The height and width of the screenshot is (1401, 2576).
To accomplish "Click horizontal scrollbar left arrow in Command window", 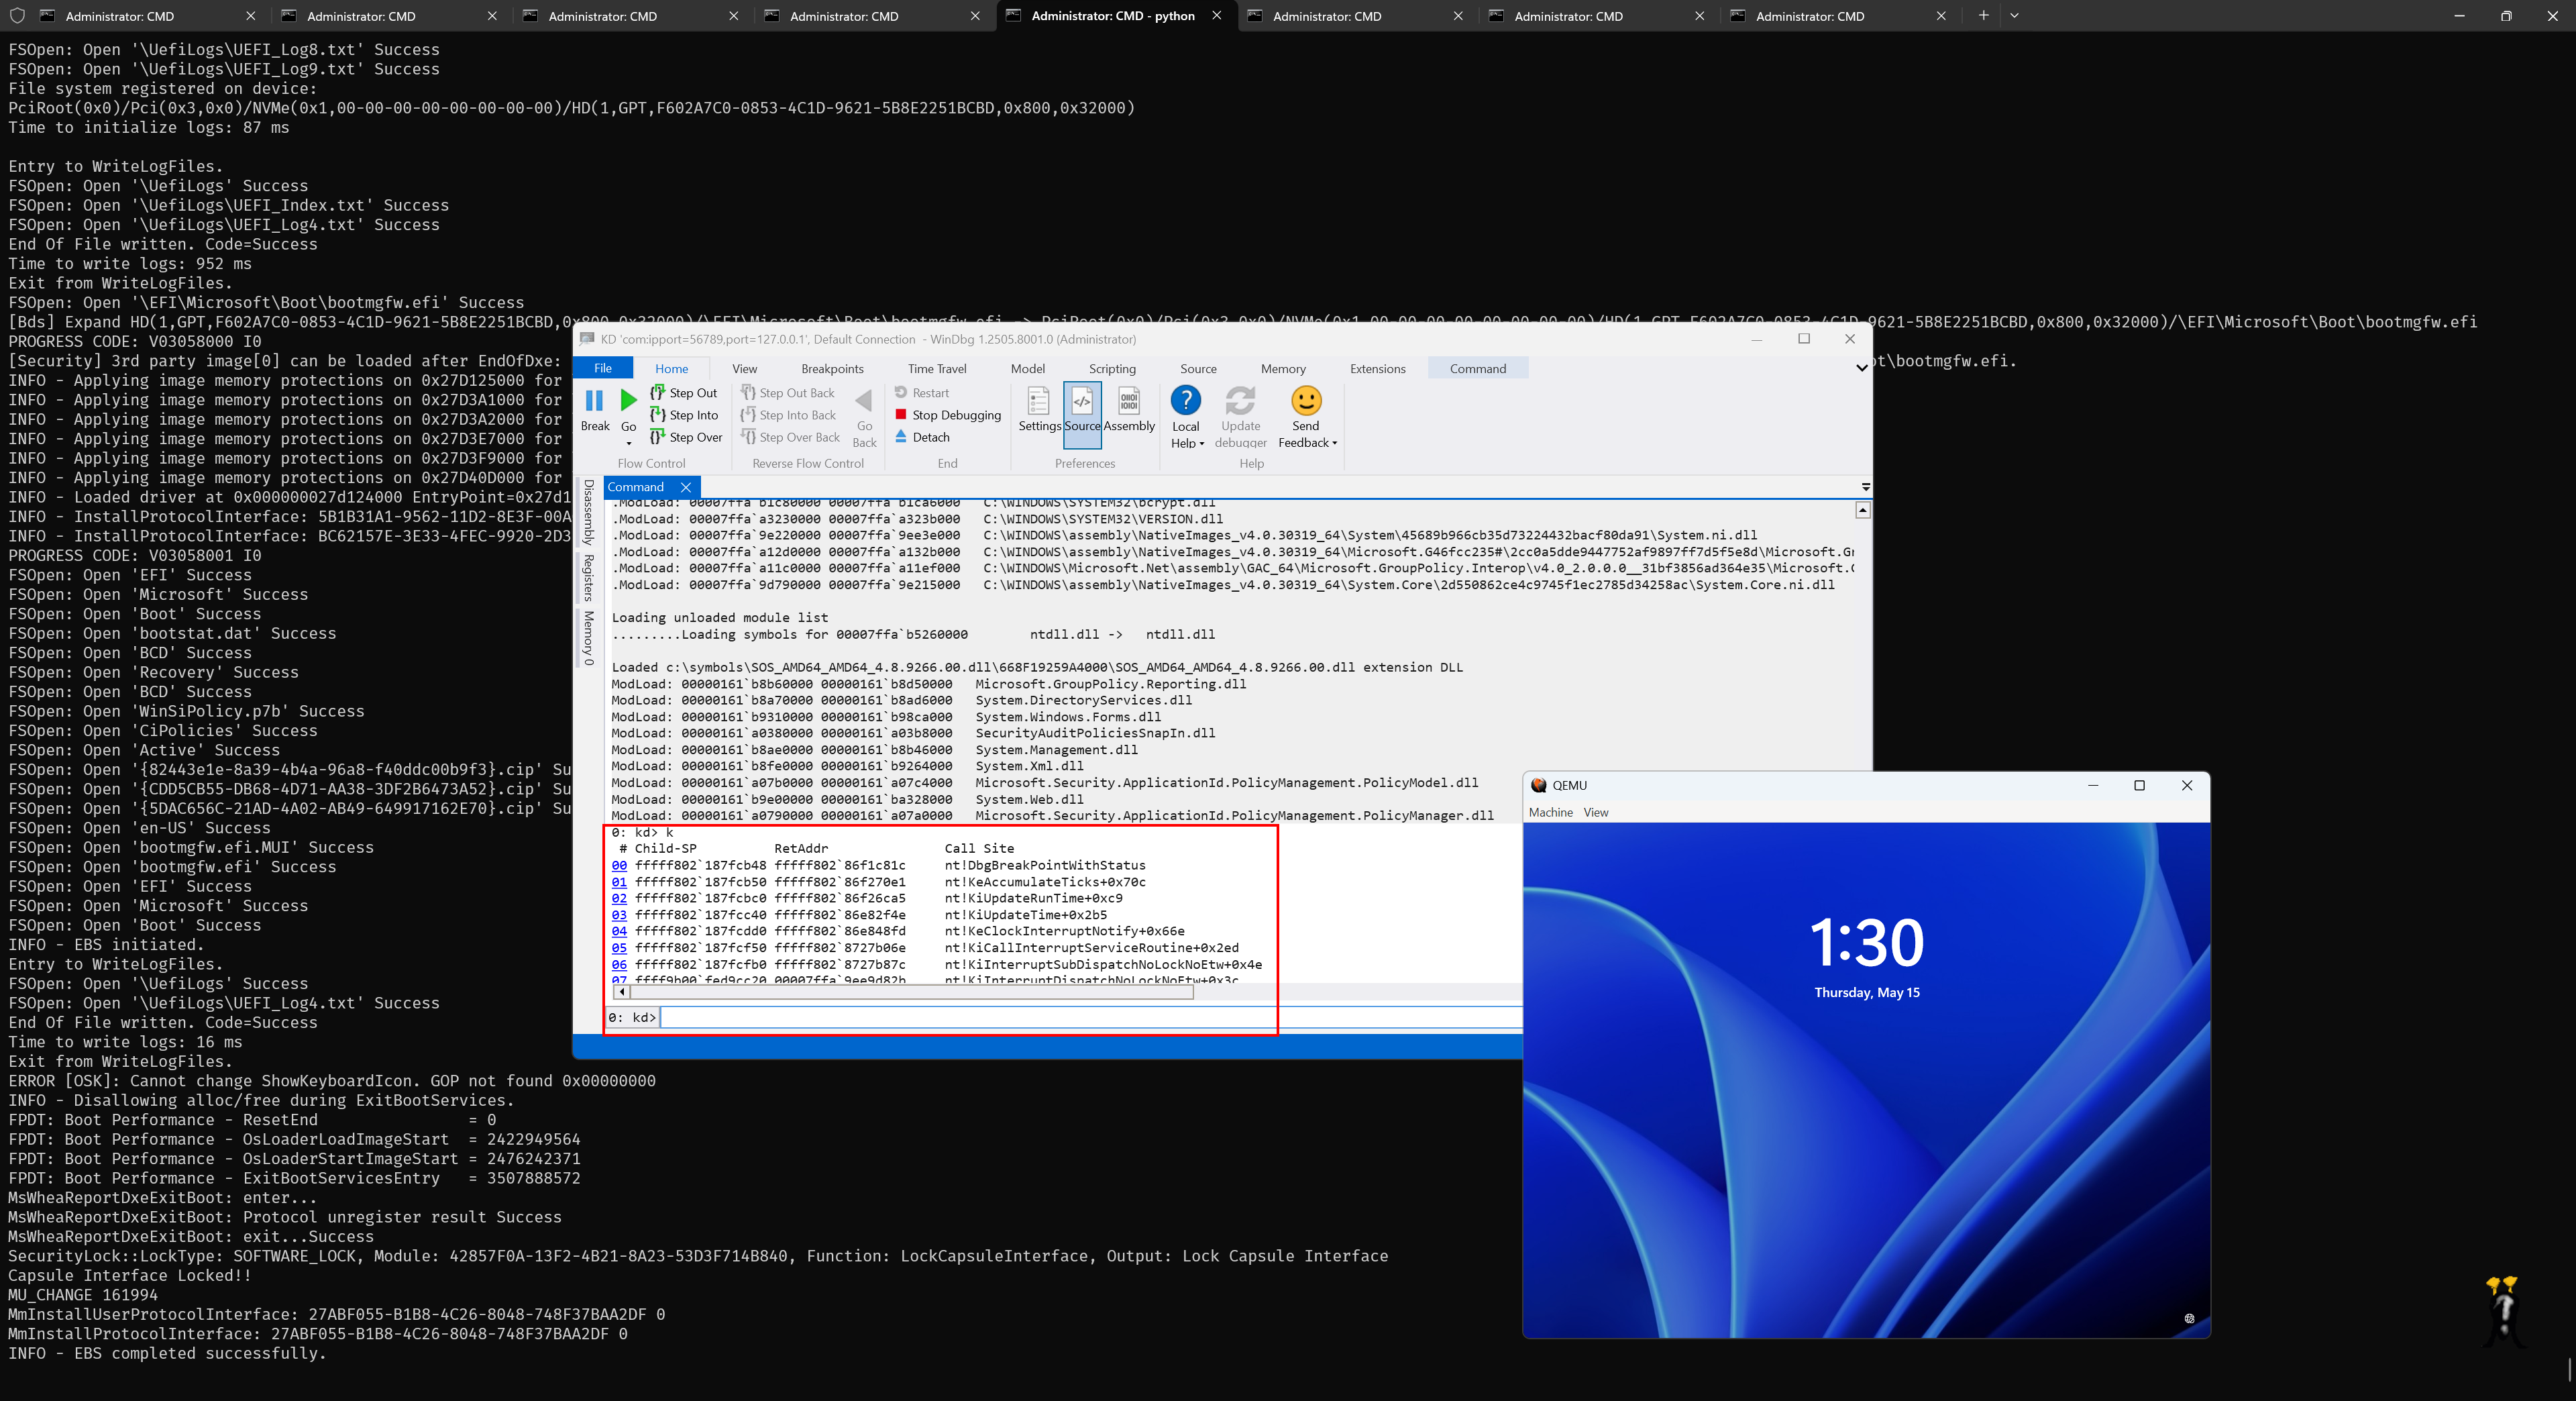I will point(622,992).
